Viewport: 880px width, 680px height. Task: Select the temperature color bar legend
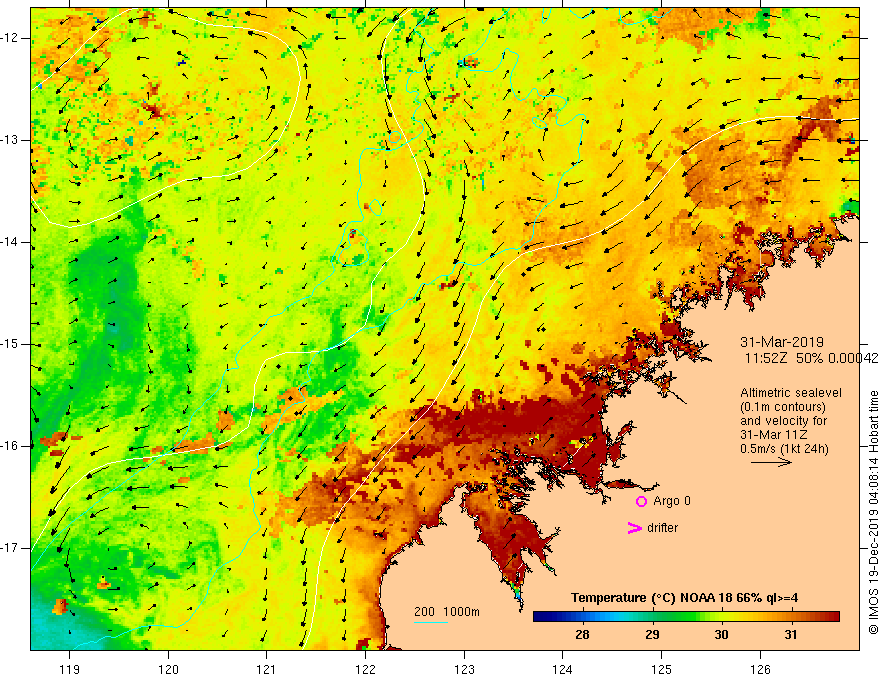click(x=686, y=617)
